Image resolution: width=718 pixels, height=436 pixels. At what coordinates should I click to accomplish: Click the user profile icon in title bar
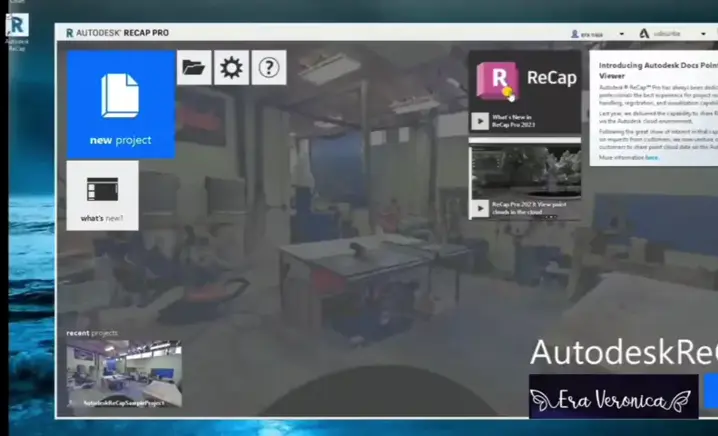[574, 33]
